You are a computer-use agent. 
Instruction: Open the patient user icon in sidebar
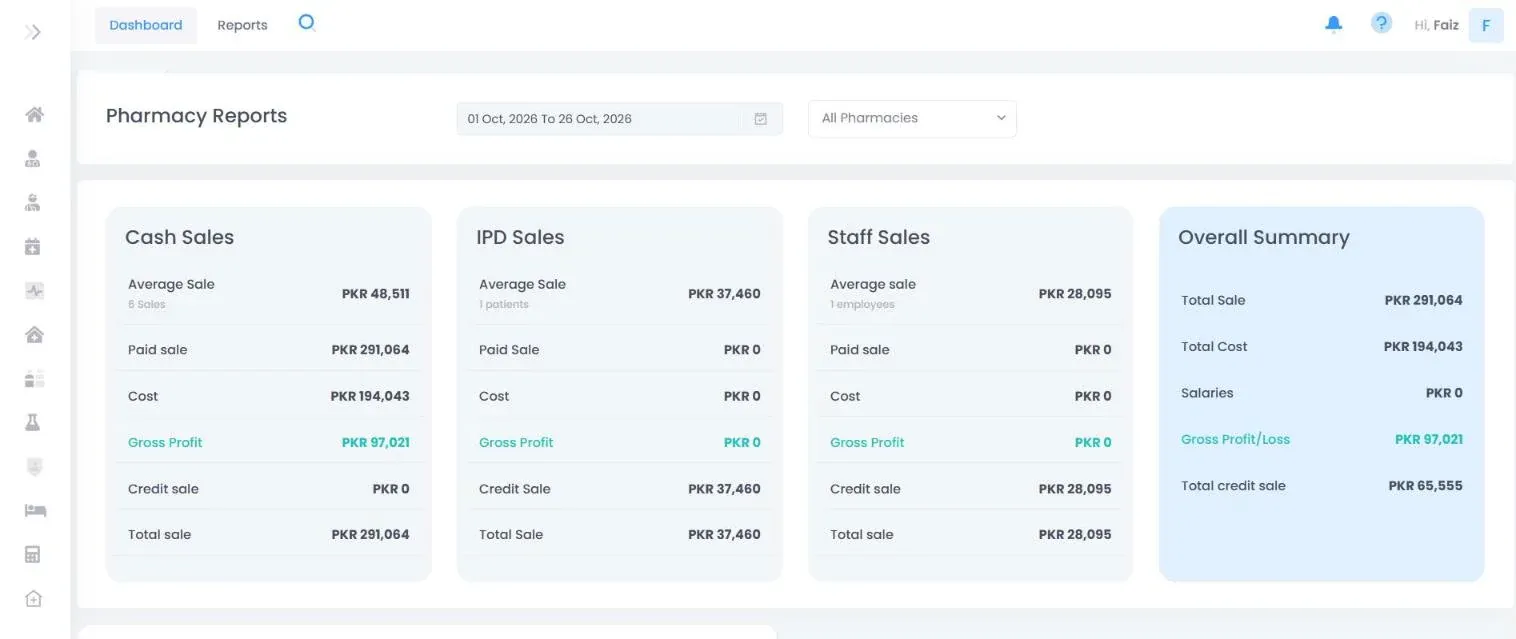(x=33, y=158)
